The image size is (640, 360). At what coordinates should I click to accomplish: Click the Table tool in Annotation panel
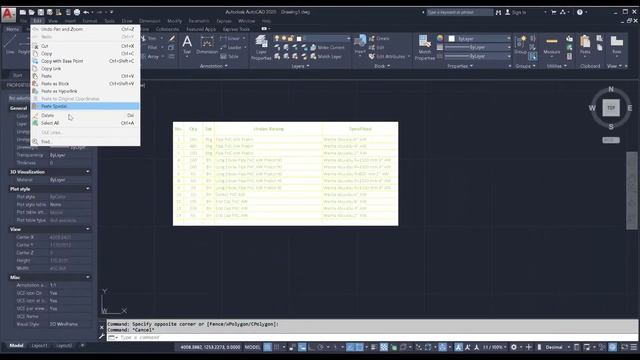[229, 57]
